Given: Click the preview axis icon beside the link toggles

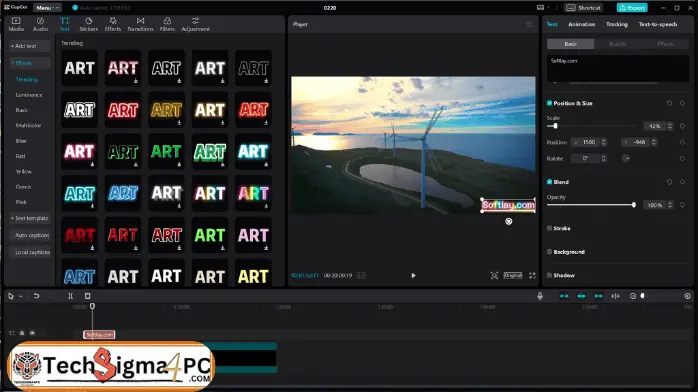Looking at the screenshot, I should tap(616, 296).
